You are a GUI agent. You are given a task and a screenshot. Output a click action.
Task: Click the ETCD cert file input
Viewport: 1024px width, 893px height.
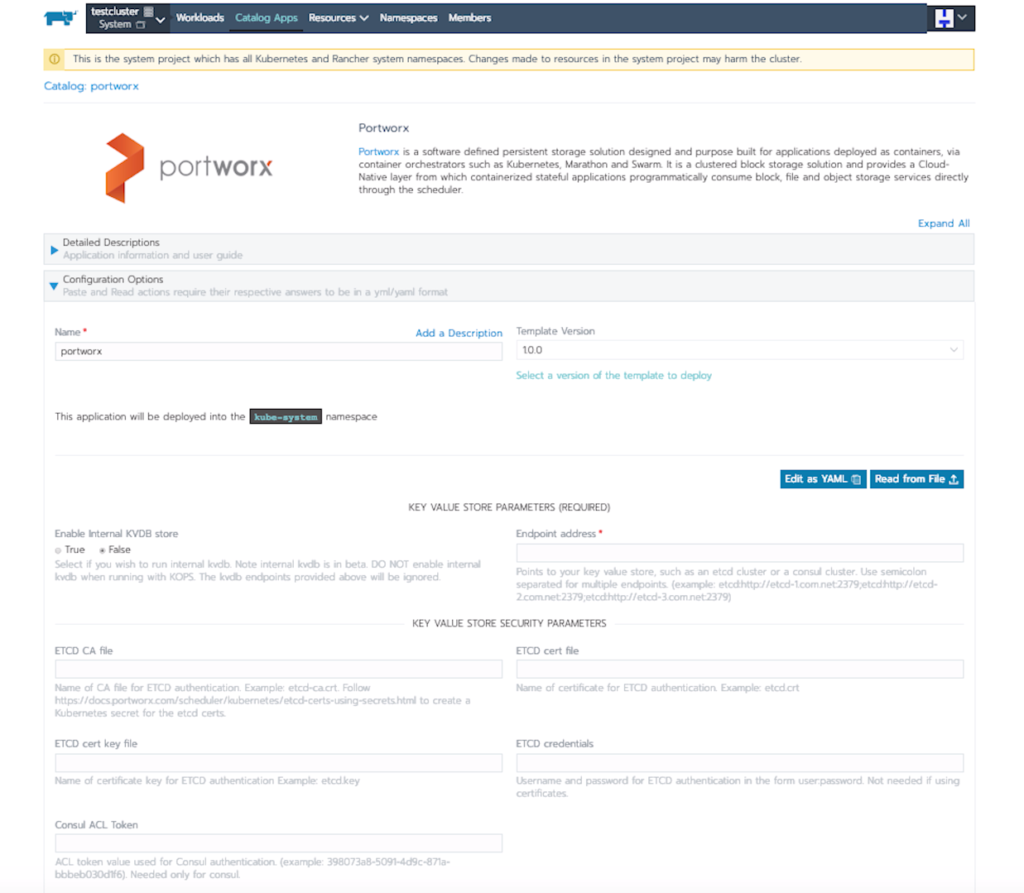tap(739, 669)
